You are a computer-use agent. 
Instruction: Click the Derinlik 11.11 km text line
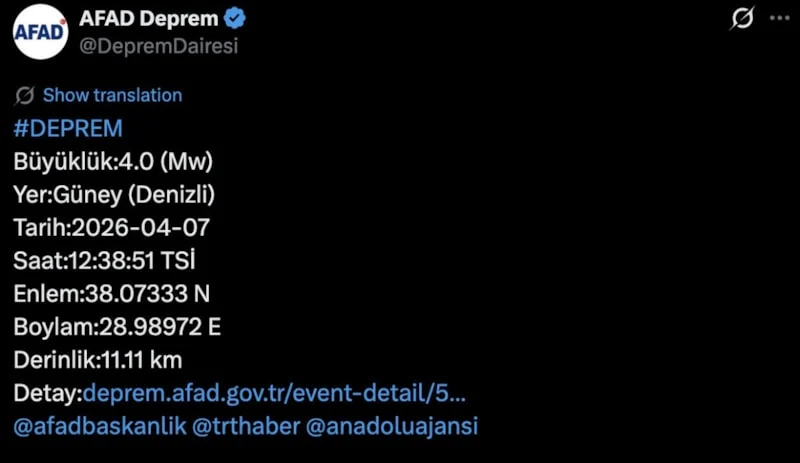click(x=98, y=360)
